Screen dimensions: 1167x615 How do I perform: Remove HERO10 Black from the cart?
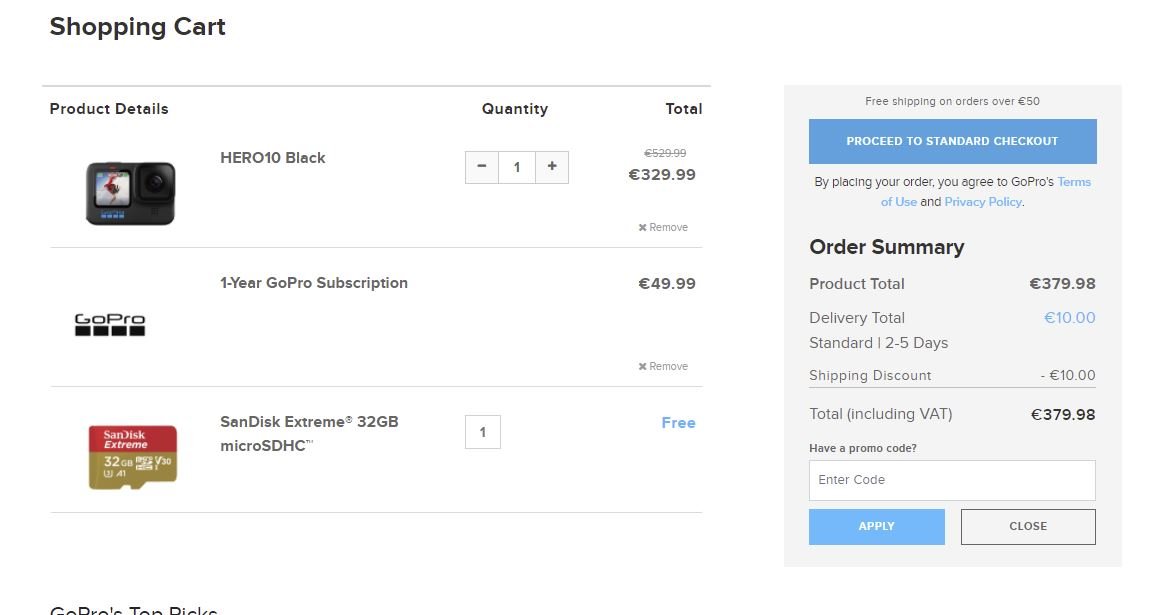(662, 227)
